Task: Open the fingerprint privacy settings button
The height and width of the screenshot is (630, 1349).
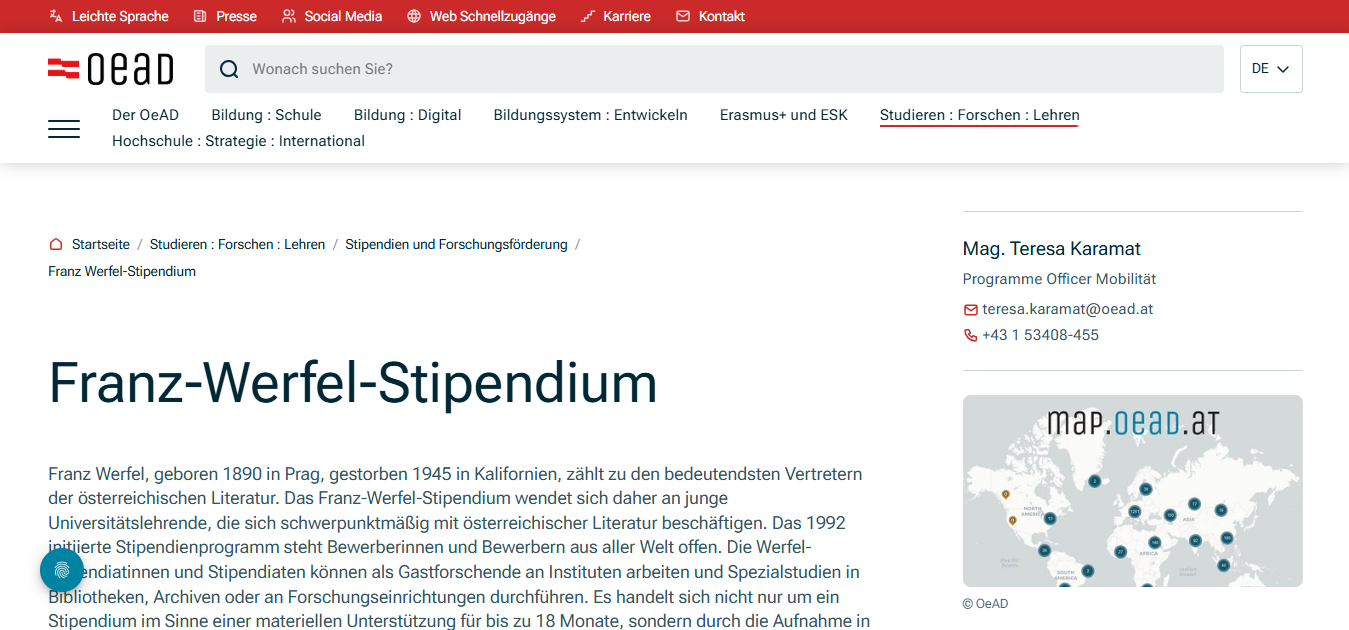Action: click(x=62, y=569)
